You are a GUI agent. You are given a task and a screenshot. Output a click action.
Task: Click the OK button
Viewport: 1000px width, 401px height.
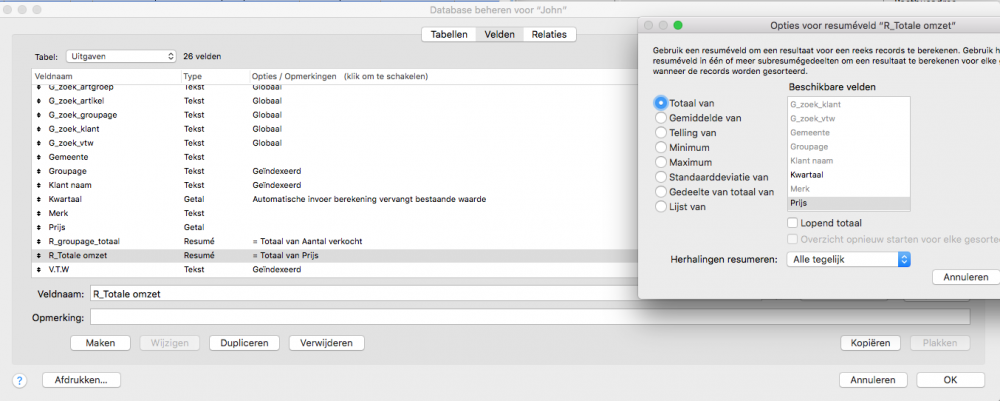950,380
